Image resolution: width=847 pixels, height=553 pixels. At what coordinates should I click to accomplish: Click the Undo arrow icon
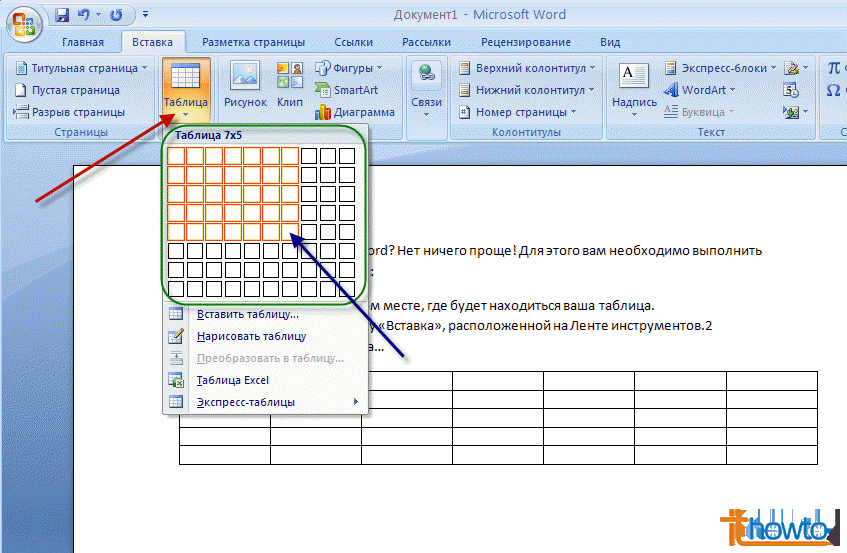click(84, 15)
